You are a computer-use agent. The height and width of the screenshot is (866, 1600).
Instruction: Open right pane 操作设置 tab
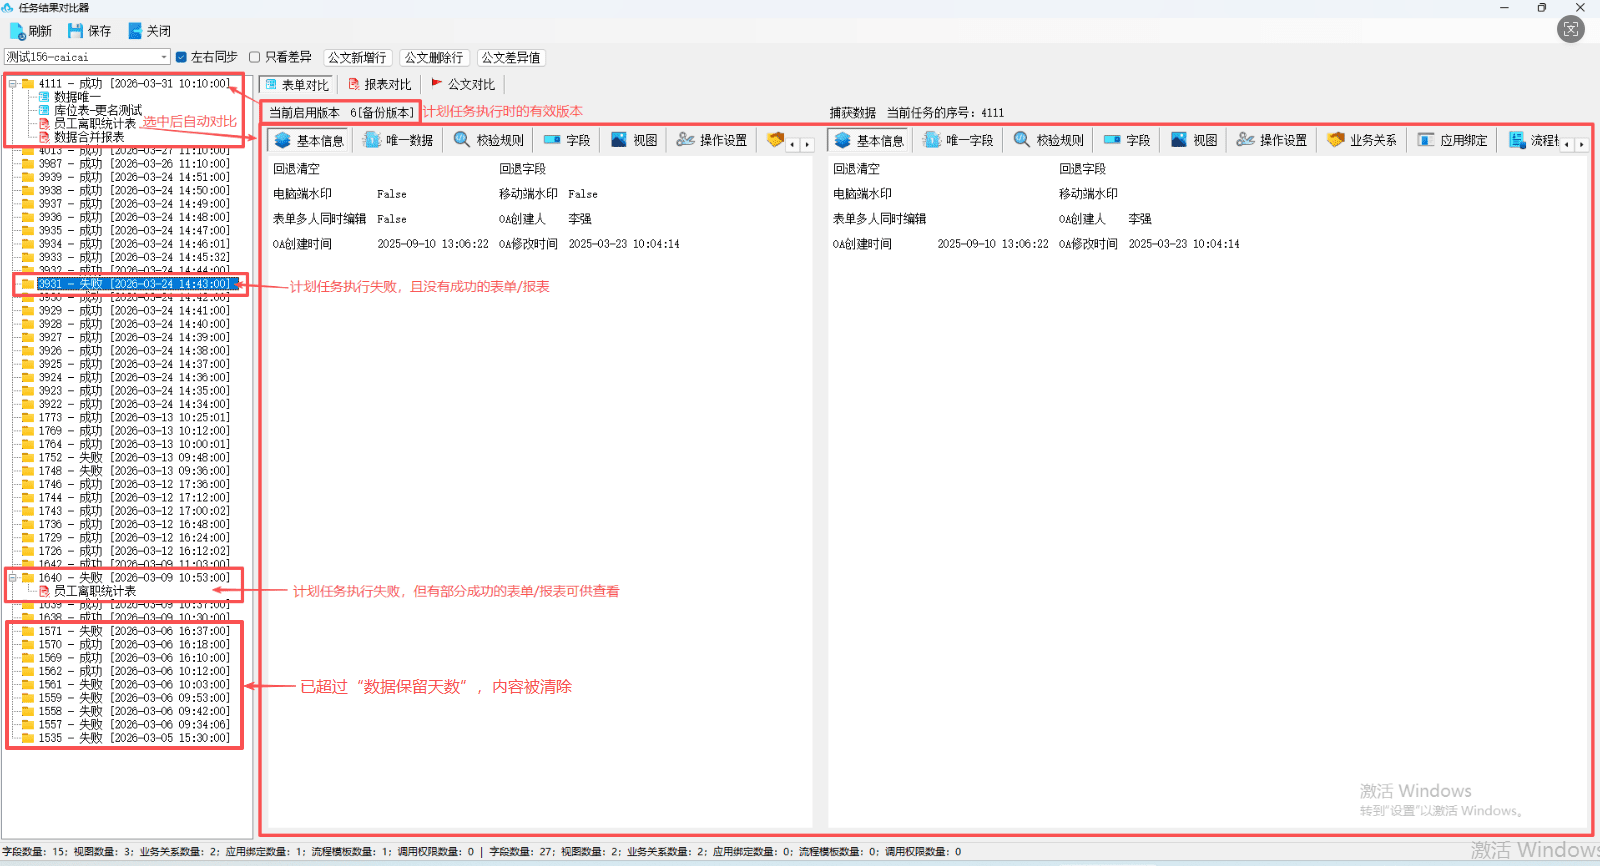[x=1272, y=140]
